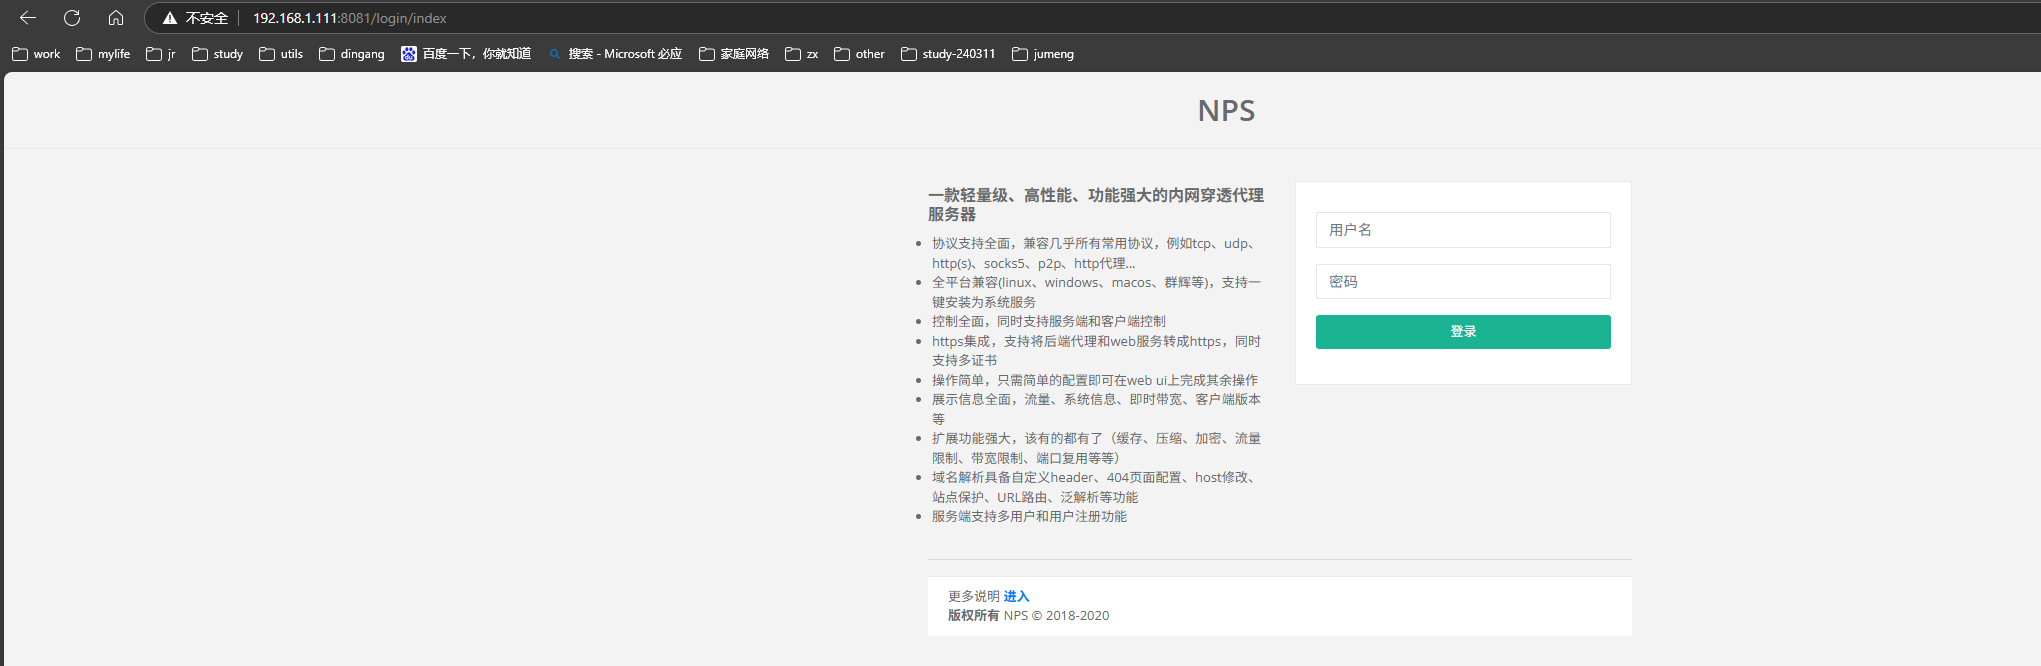The width and height of the screenshot is (2041, 666).
Task: Click the 用户名 username field
Action: pos(1462,230)
